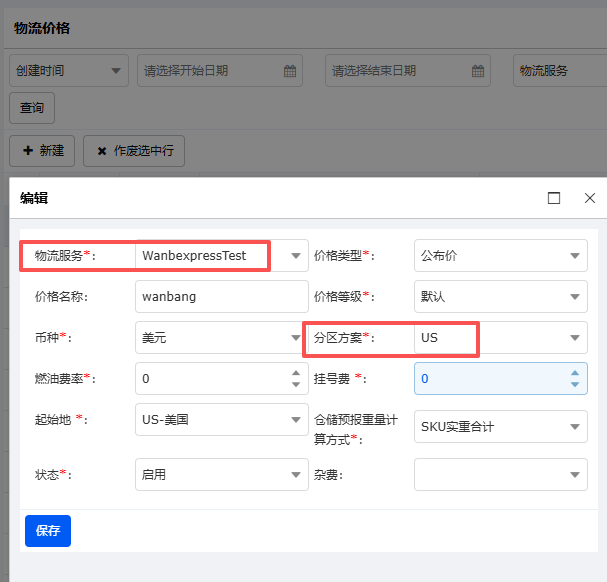Expand the 价格等级 默认 dropdown
607x582 pixels.
click(574, 297)
